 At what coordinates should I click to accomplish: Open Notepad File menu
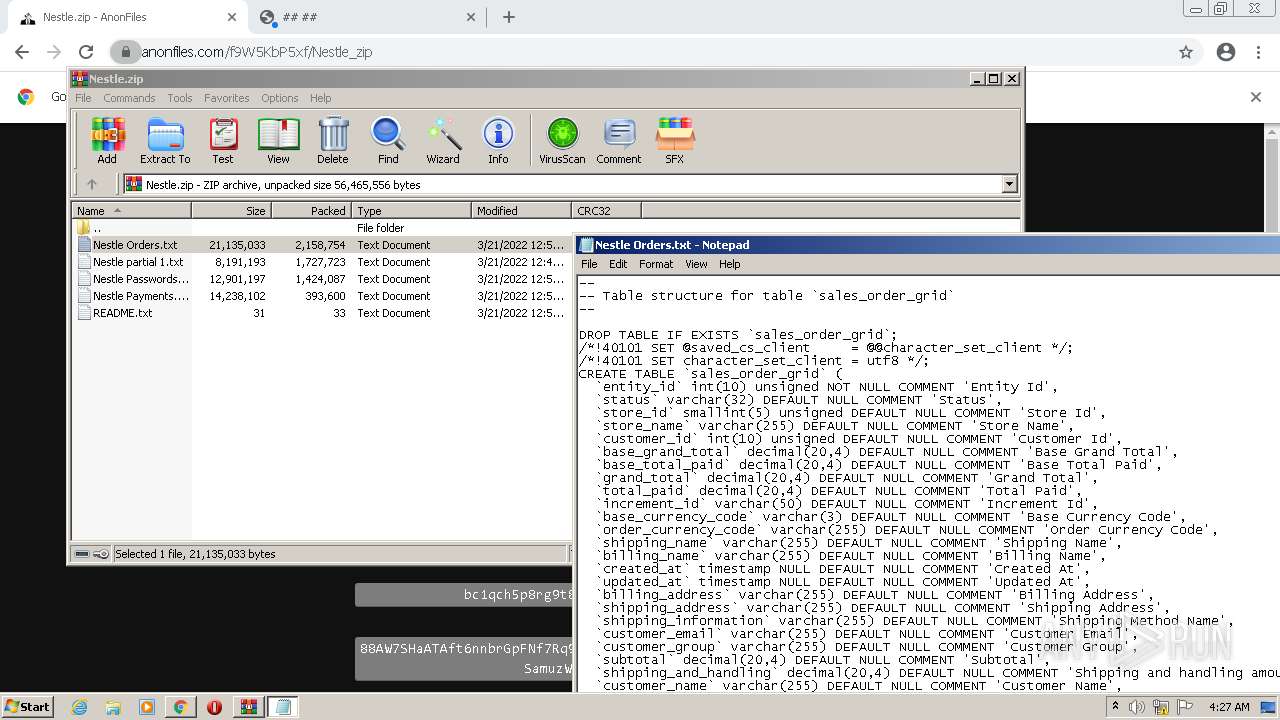point(589,264)
